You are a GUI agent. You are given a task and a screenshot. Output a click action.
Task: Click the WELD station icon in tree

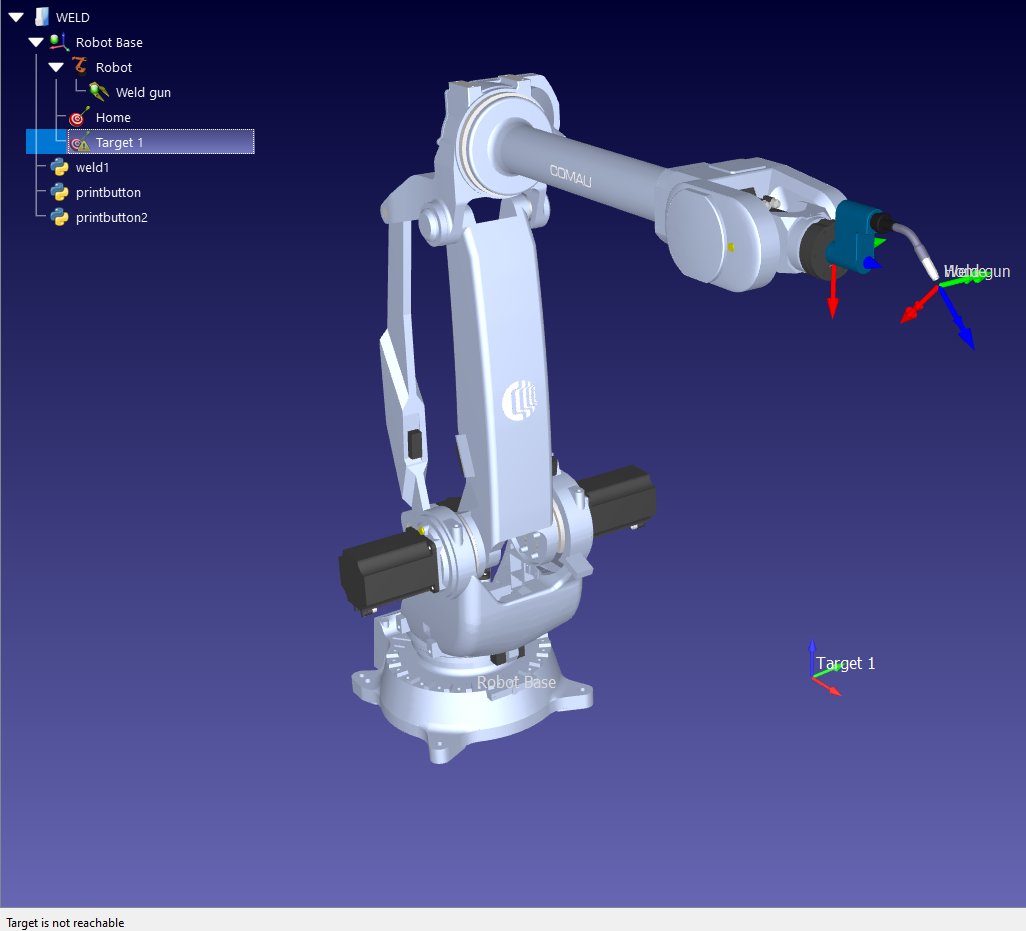click(x=41, y=17)
